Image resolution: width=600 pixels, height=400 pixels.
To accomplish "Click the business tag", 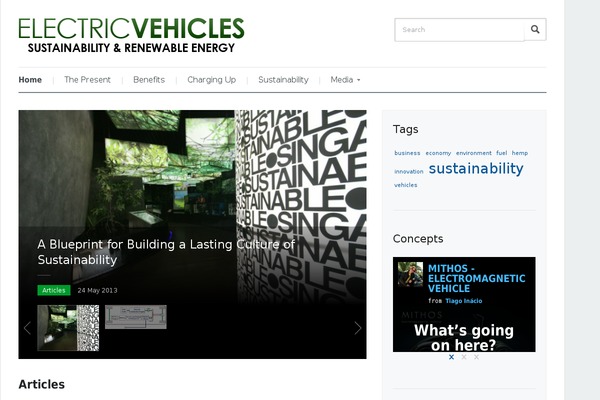I will point(407,153).
